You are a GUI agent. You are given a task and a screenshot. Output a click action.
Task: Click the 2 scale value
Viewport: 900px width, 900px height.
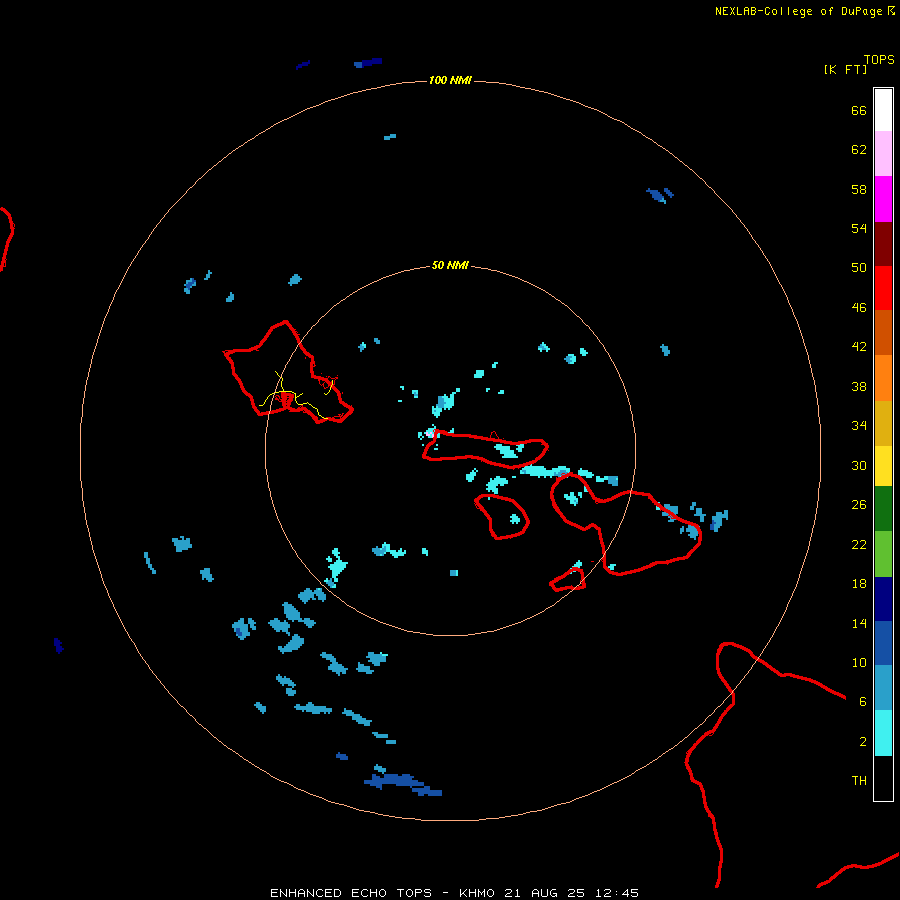click(863, 742)
